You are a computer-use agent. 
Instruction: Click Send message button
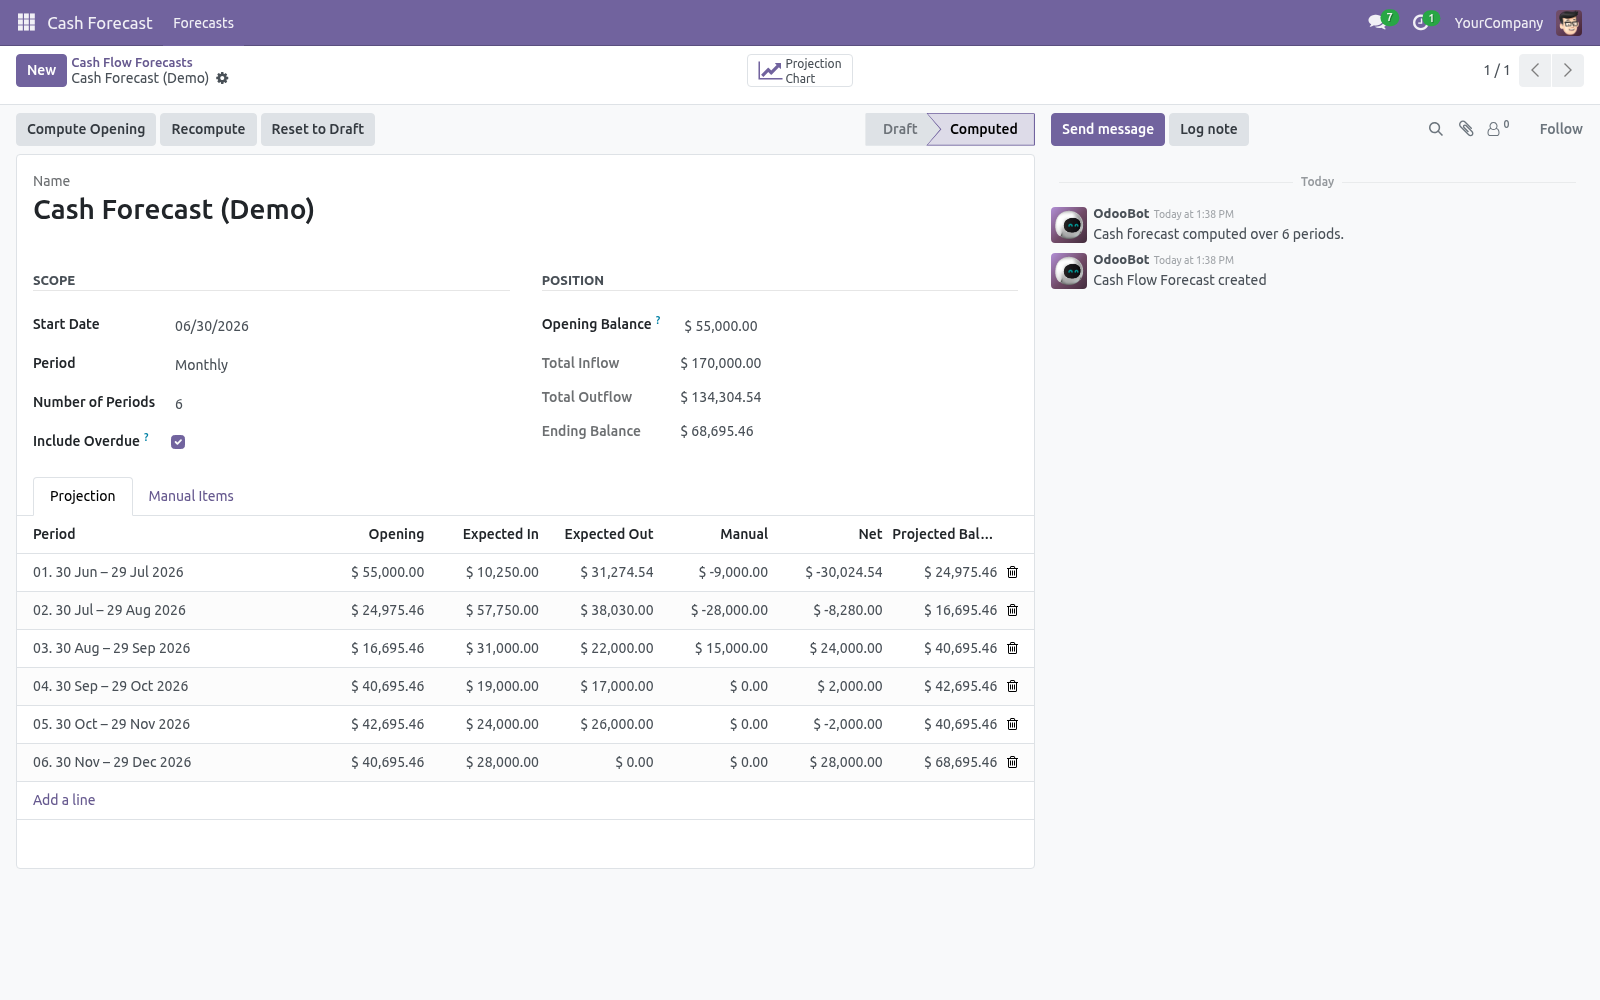[x=1107, y=129]
